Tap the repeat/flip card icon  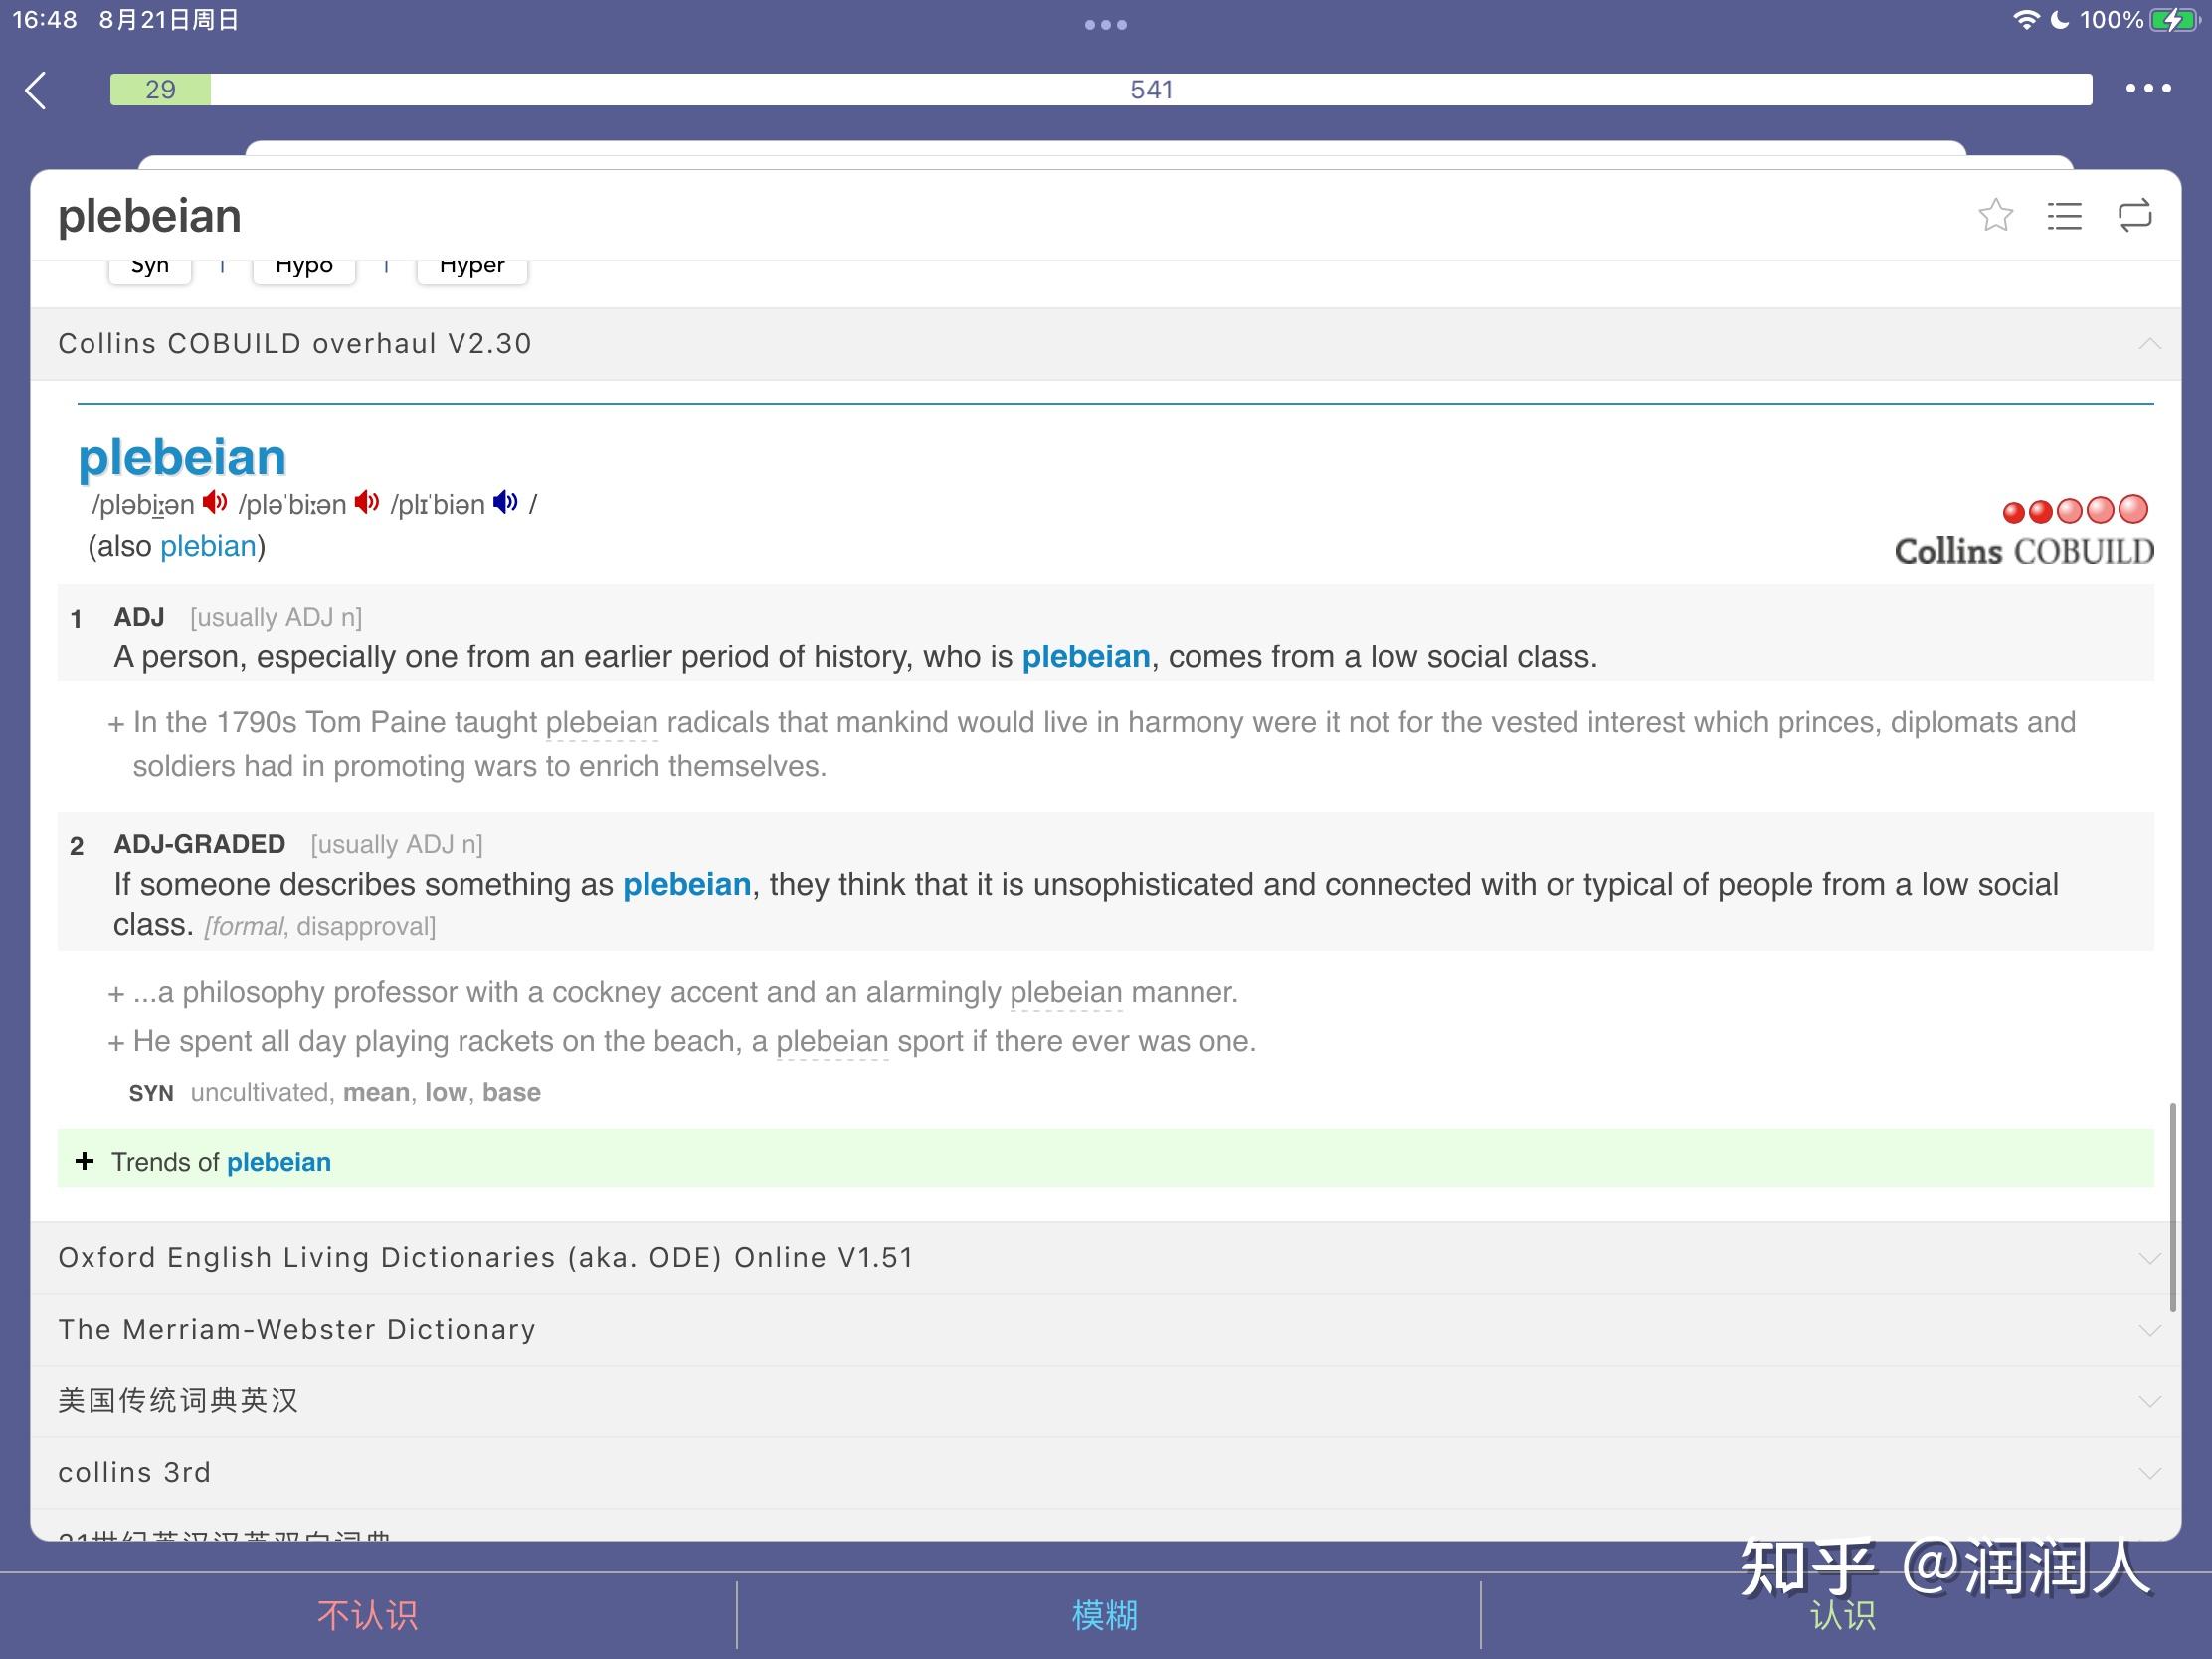coord(2134,215)
